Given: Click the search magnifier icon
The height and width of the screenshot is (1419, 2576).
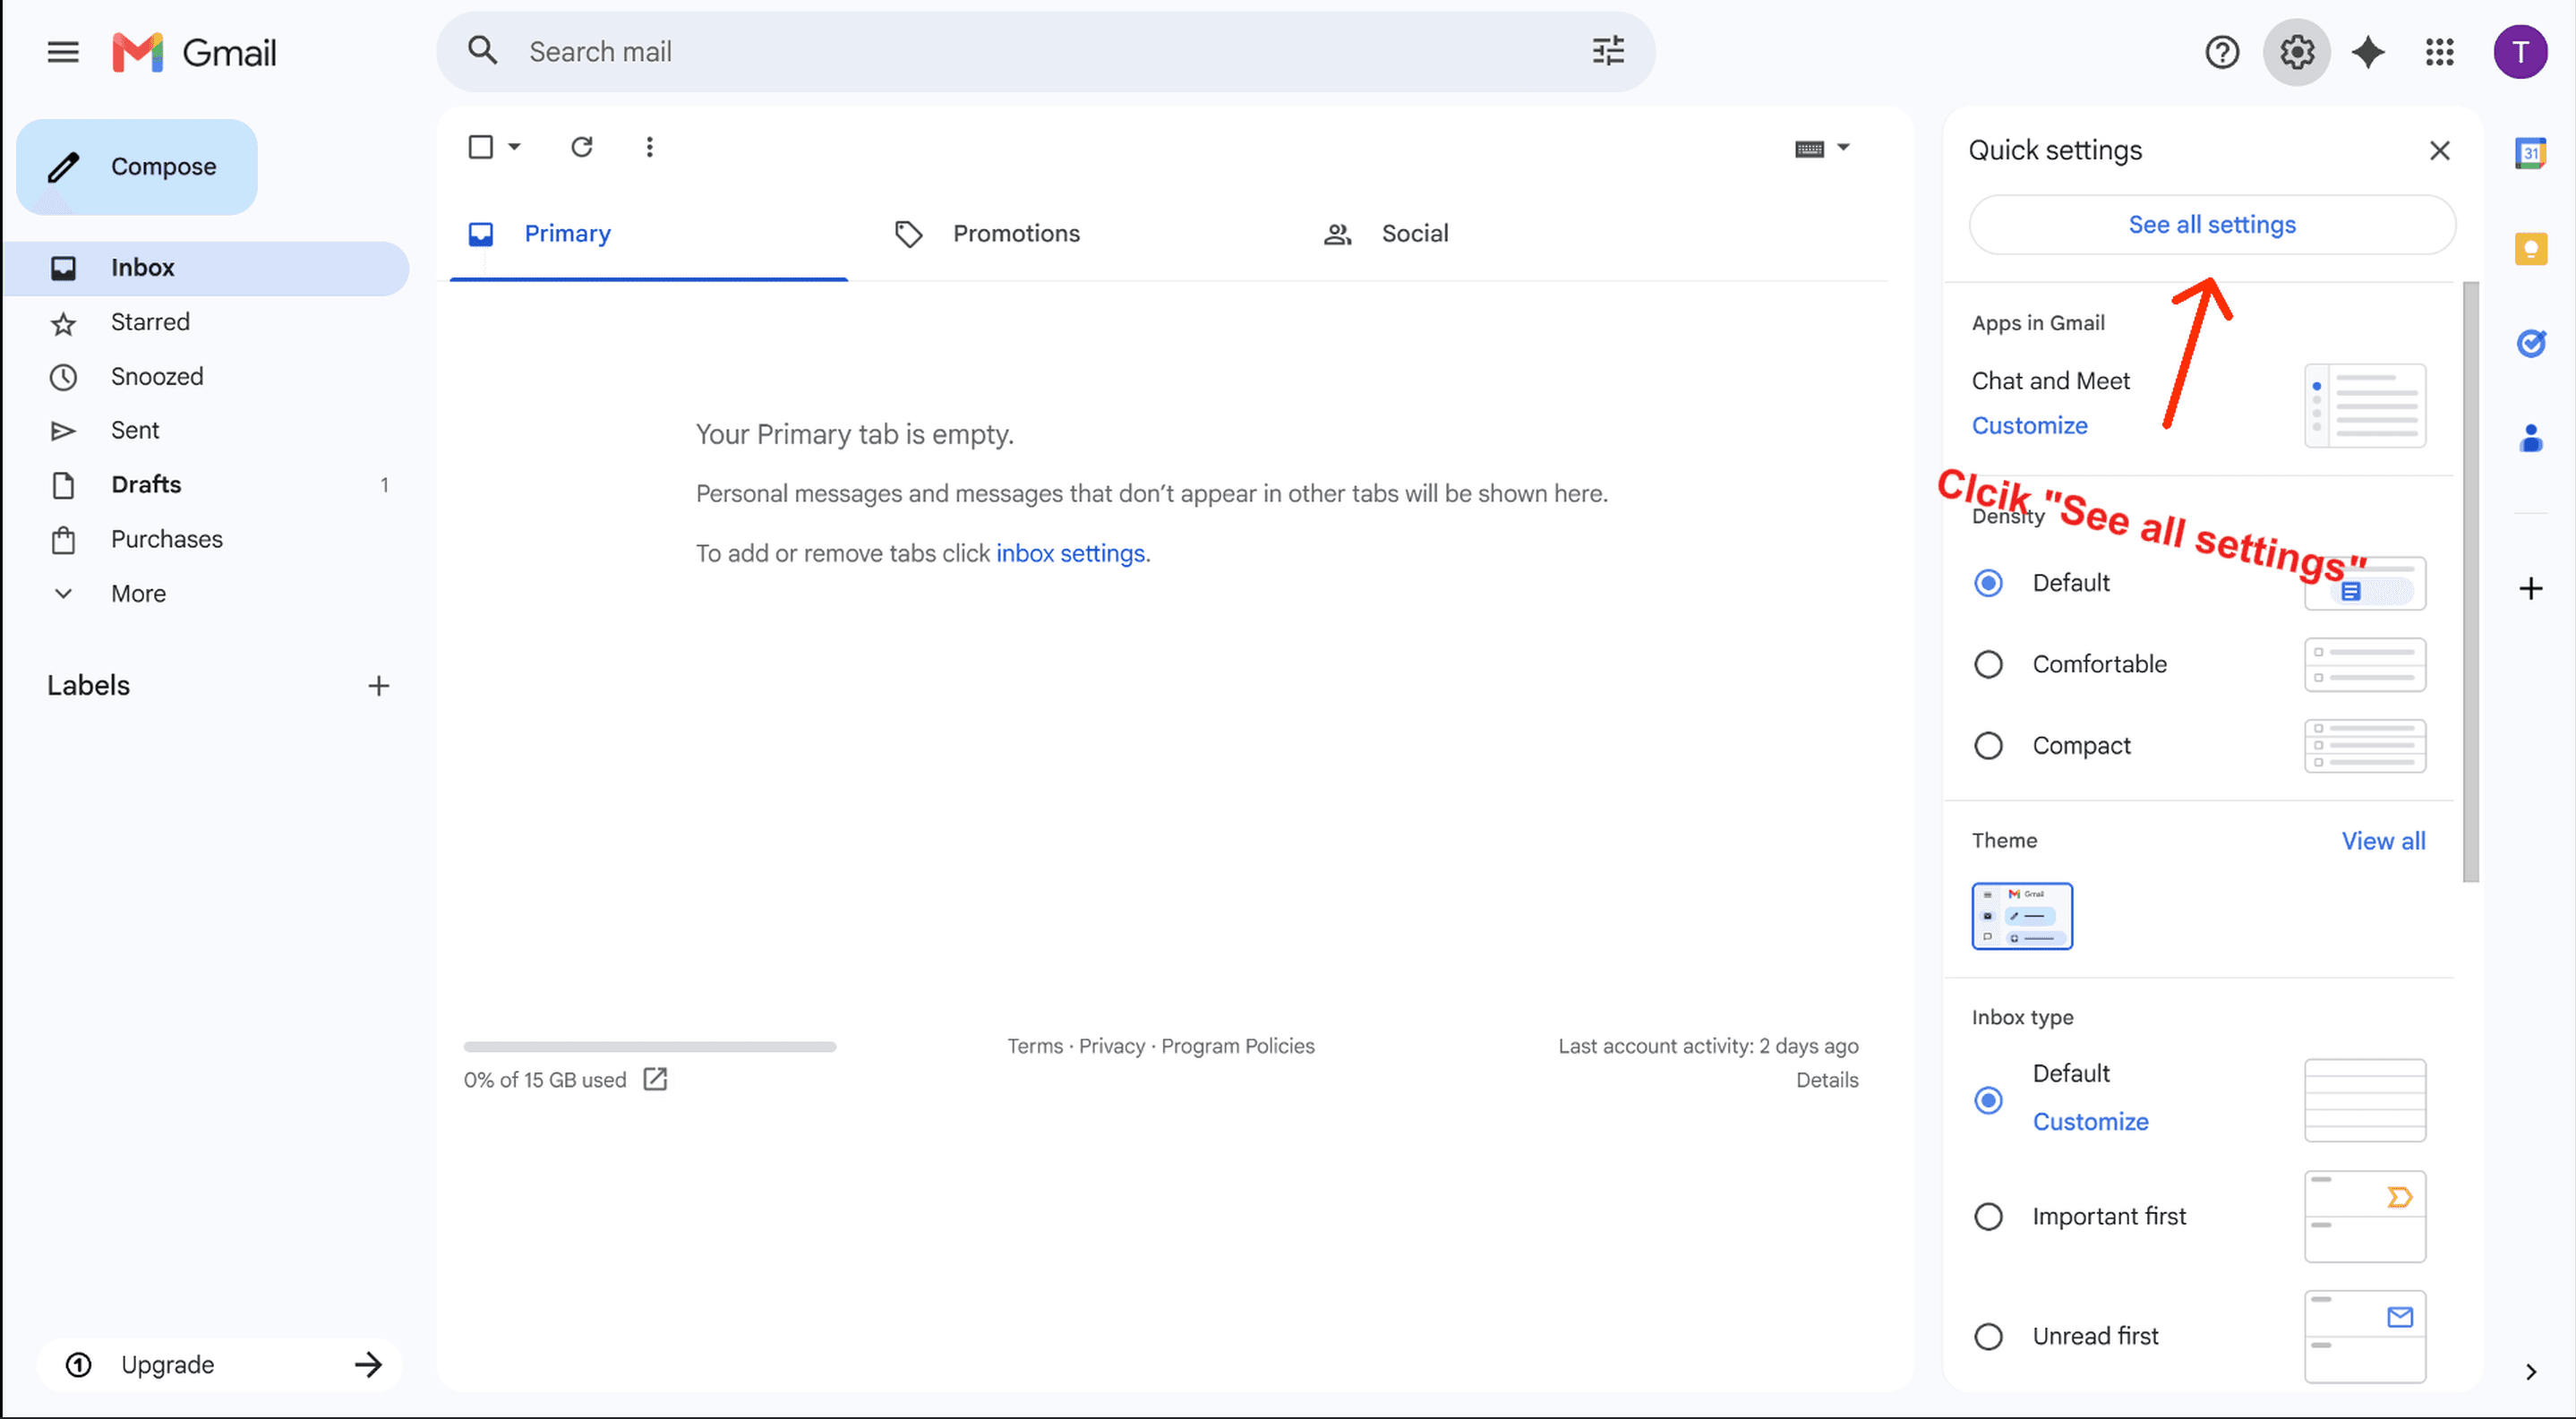Looking at the screenshot, I should pyautogui.click(x=483, y=51).
